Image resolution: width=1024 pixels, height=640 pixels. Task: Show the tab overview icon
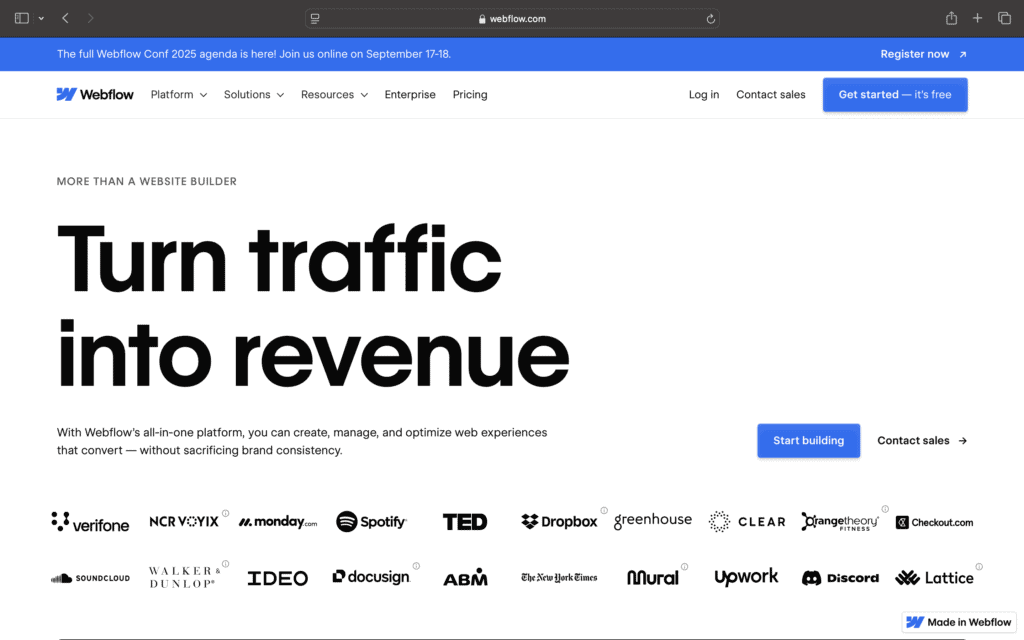click(1004, 18)
